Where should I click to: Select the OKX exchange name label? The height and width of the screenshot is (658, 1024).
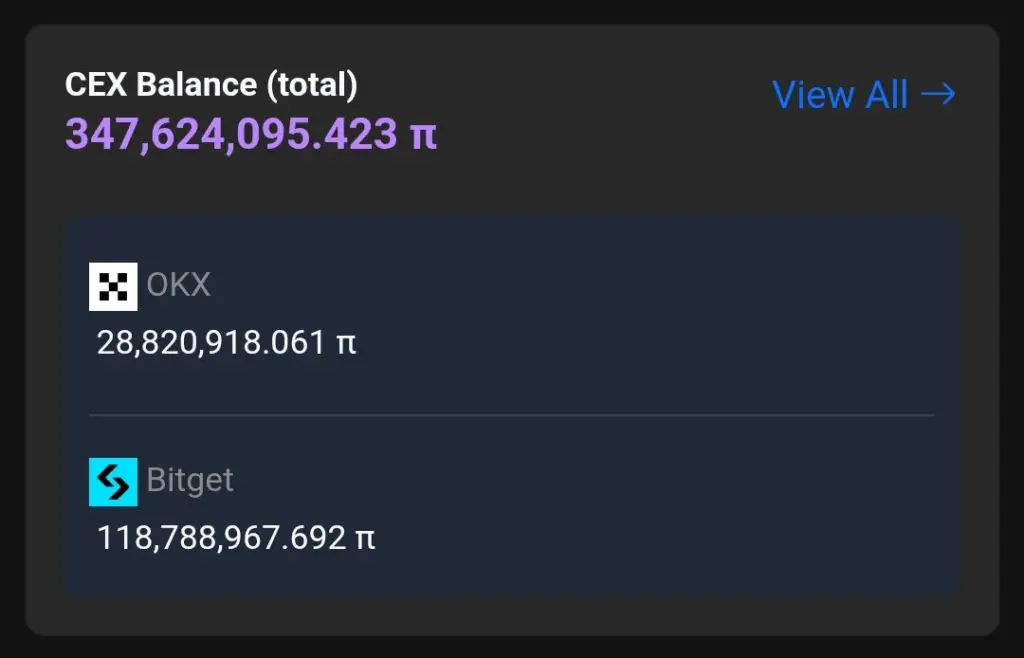point(179,285)
